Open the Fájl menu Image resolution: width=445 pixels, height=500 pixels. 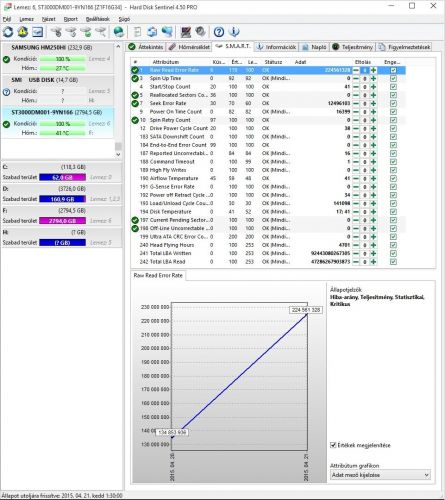coord(7,19)
